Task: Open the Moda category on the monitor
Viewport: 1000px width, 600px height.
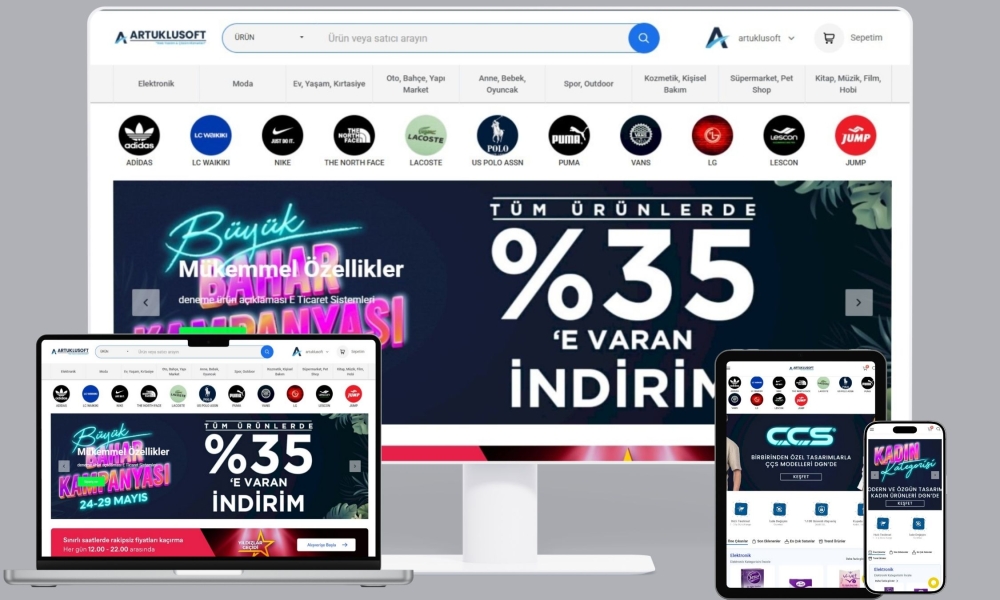Action: 242,84
